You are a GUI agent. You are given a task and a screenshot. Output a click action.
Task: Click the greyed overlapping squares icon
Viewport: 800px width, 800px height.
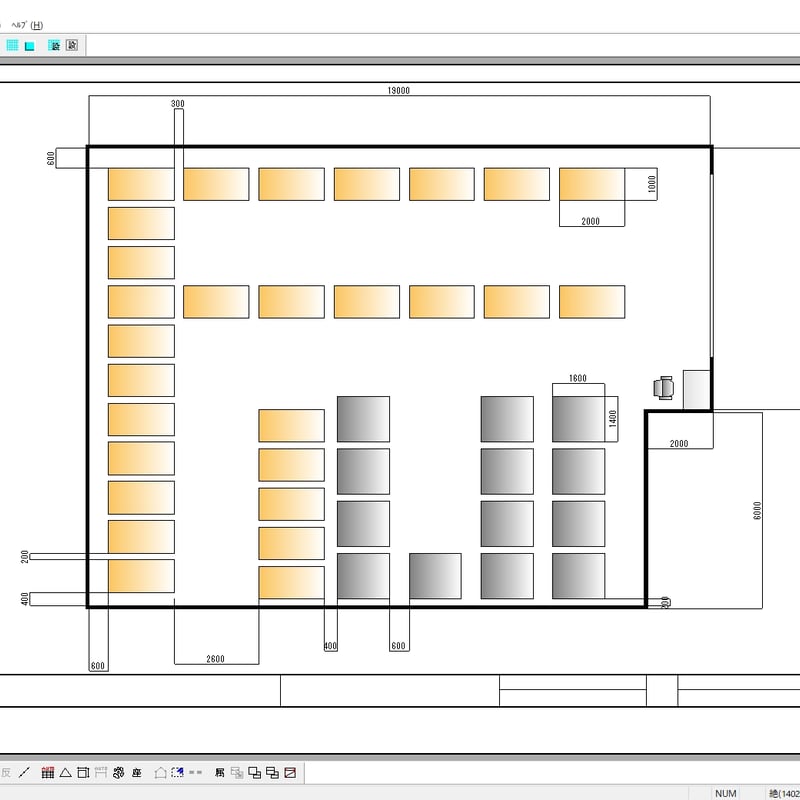[237, 772]
